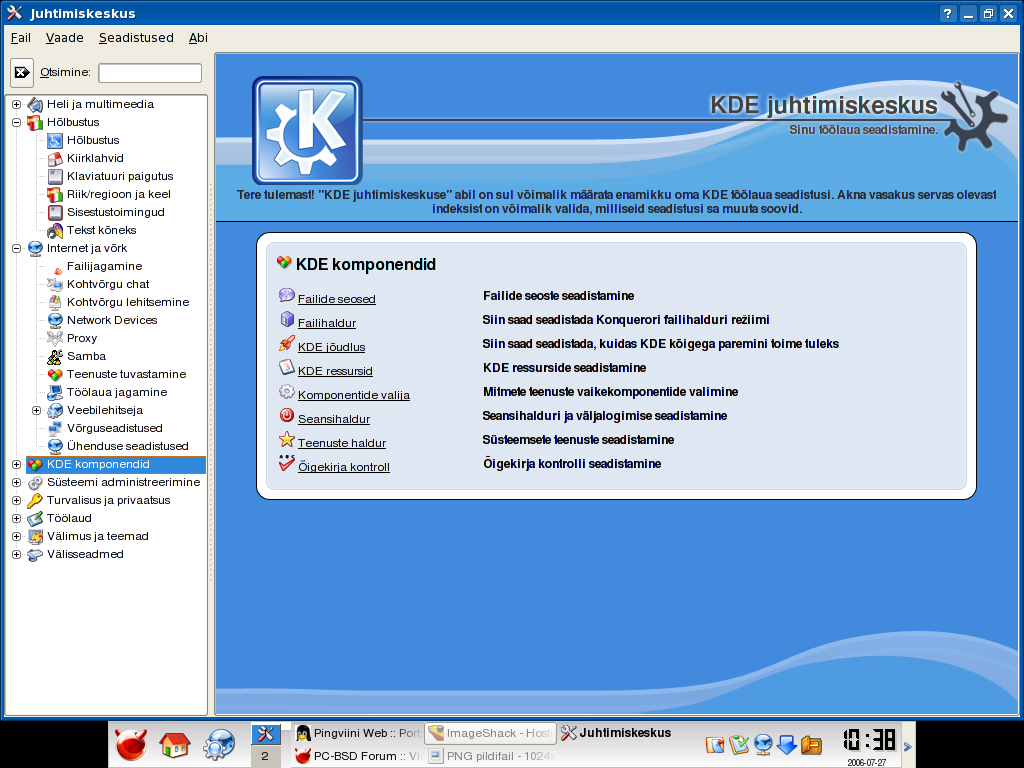
Task: Select the Hõlbustus child item
Action: 93,140
